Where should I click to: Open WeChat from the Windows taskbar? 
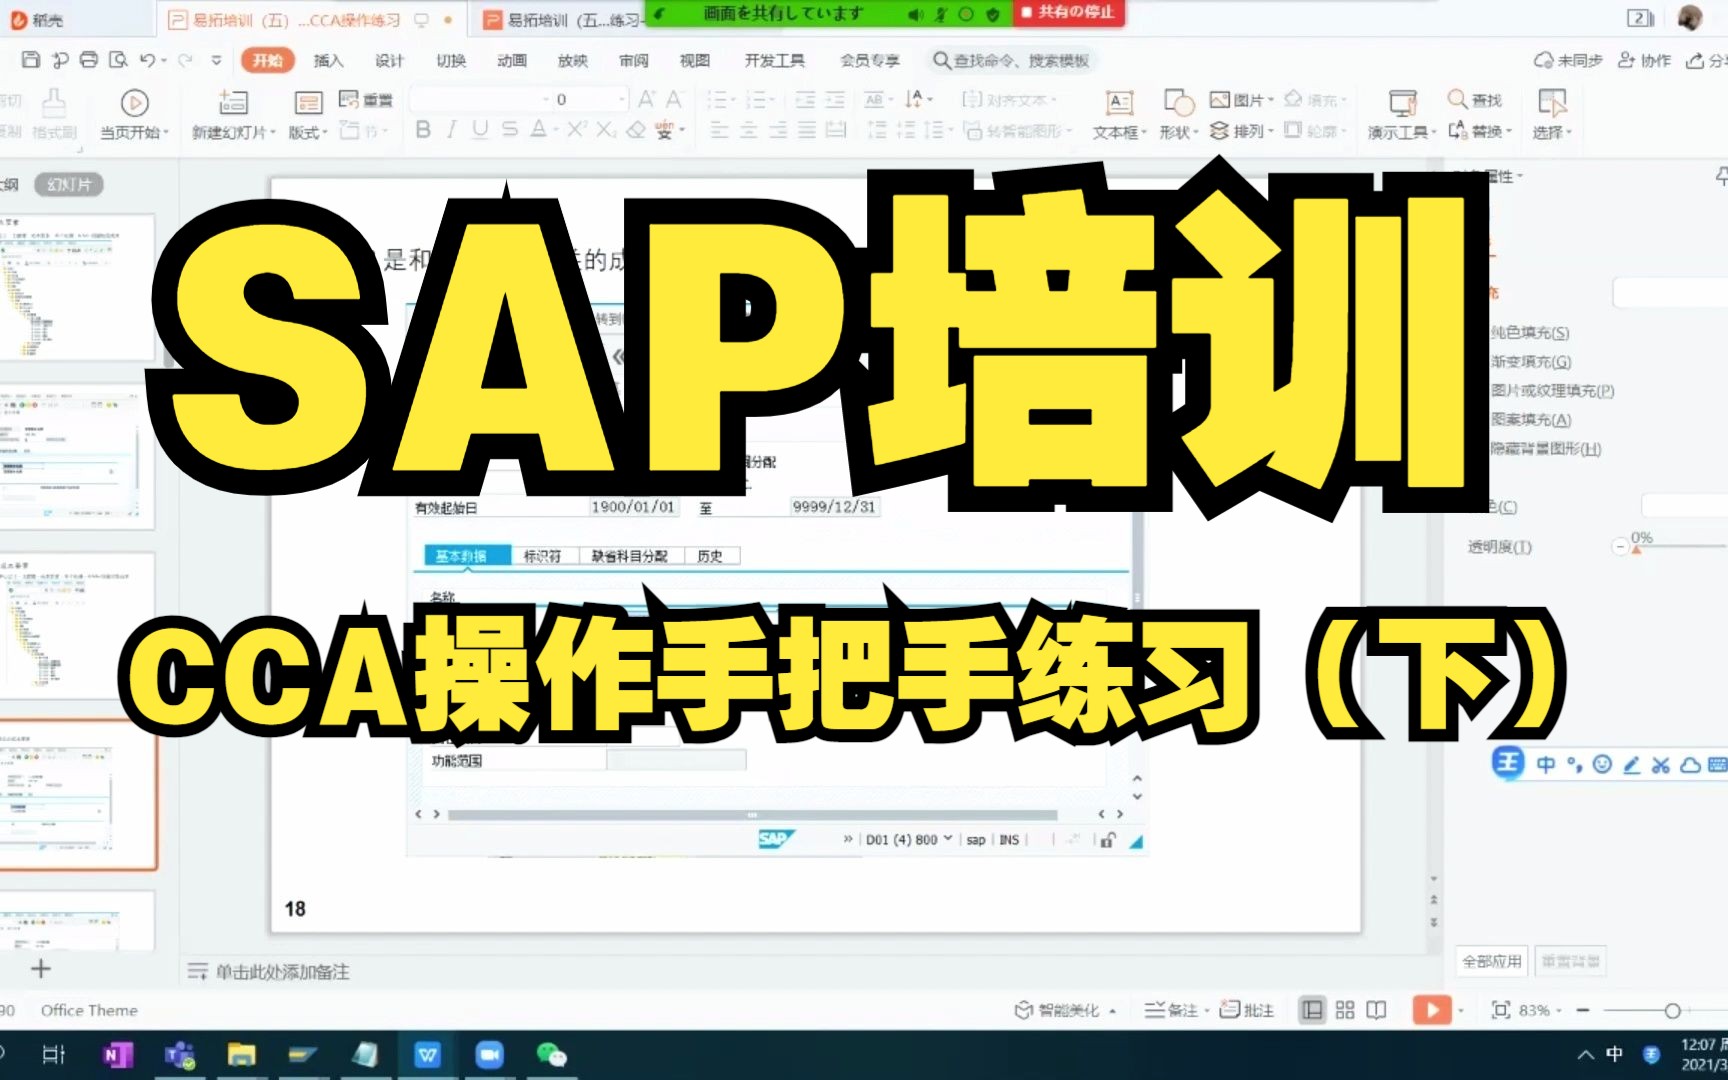[x=551, y=1054]
